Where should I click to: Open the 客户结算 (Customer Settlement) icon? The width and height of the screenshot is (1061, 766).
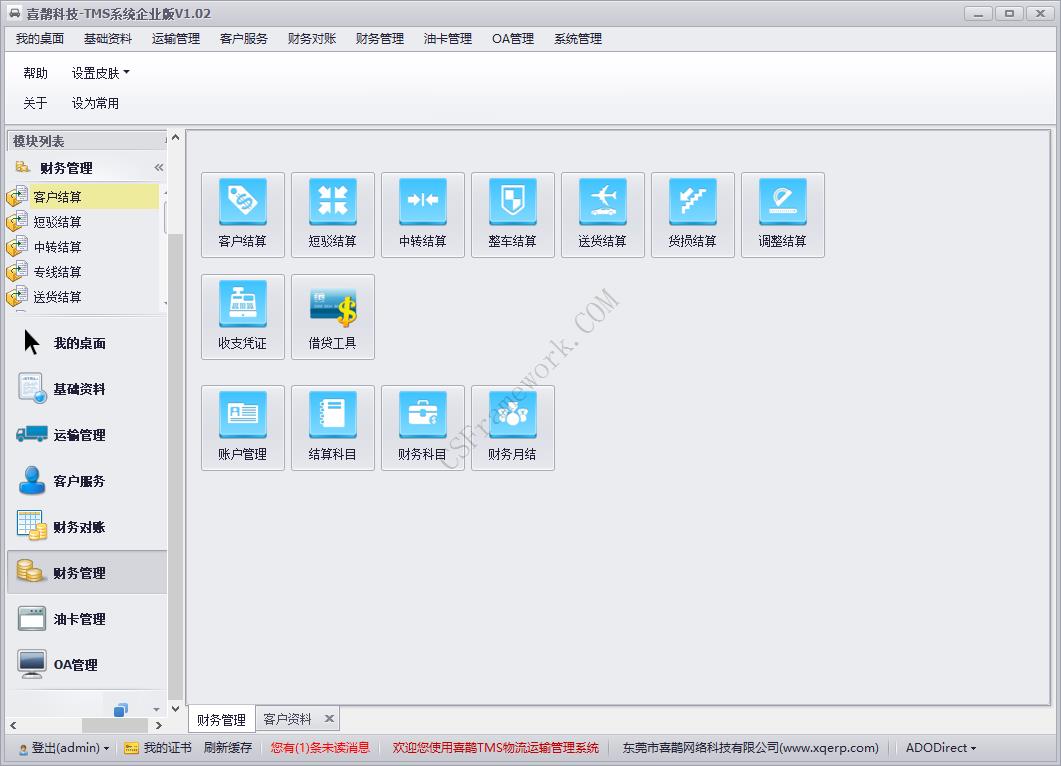pos(242,214)
